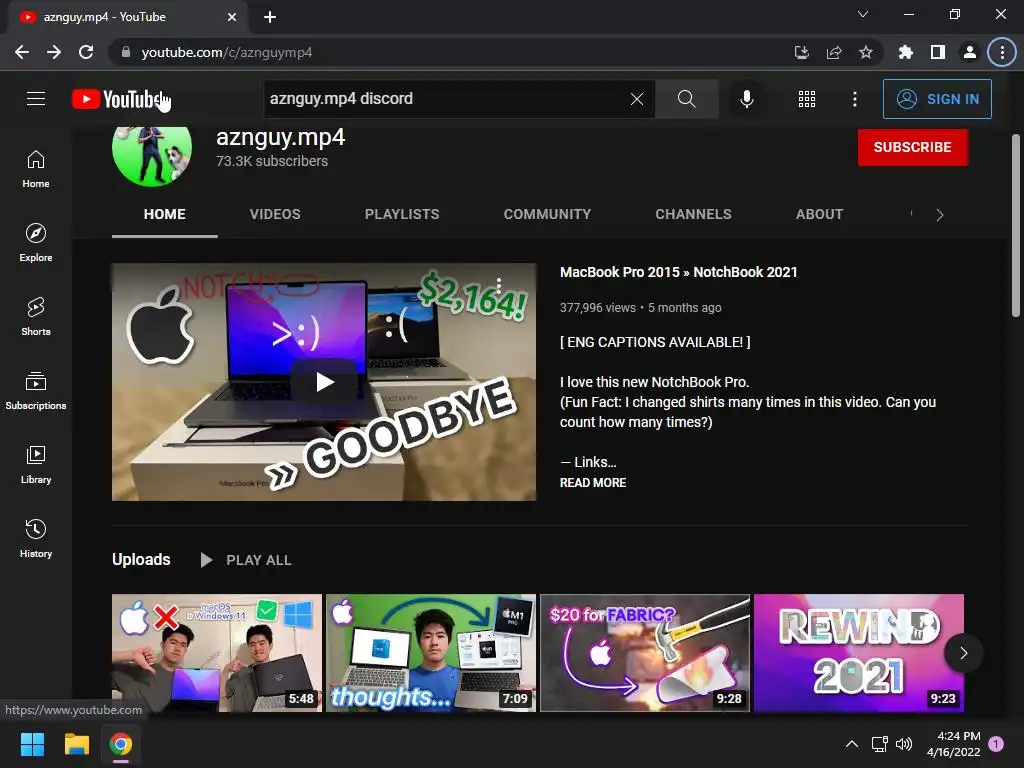Open Chrome profile icon

970,52
